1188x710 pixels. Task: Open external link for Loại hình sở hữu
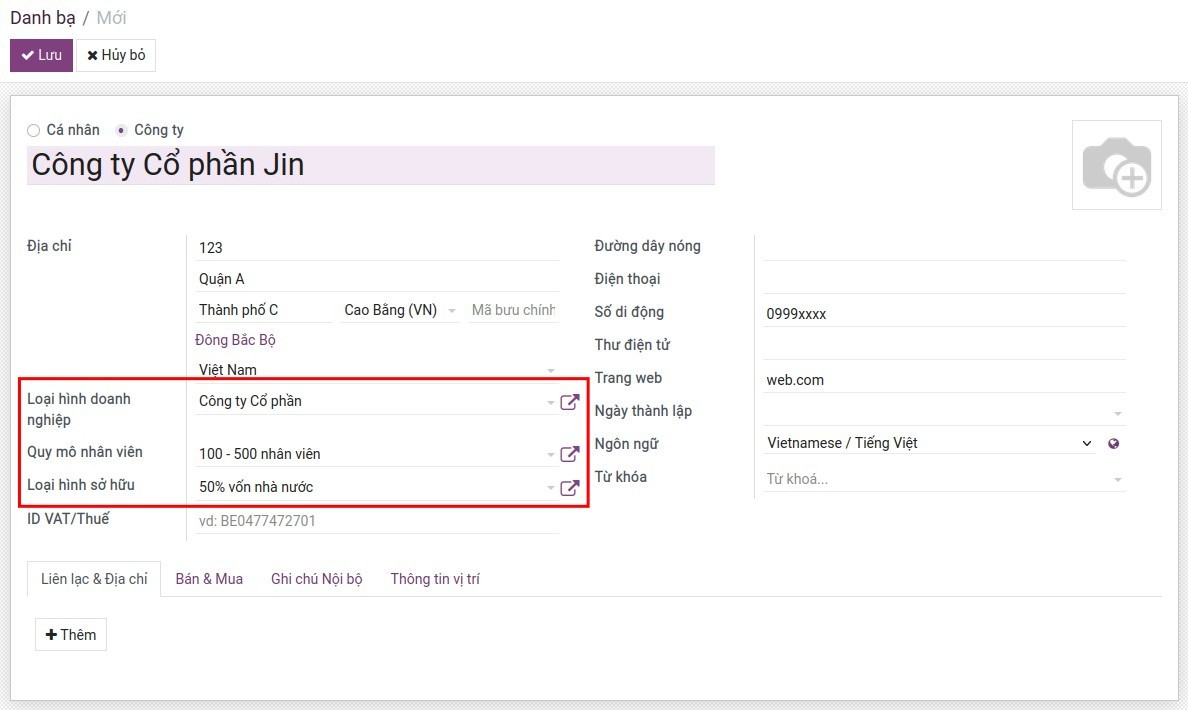pos(569,488)
